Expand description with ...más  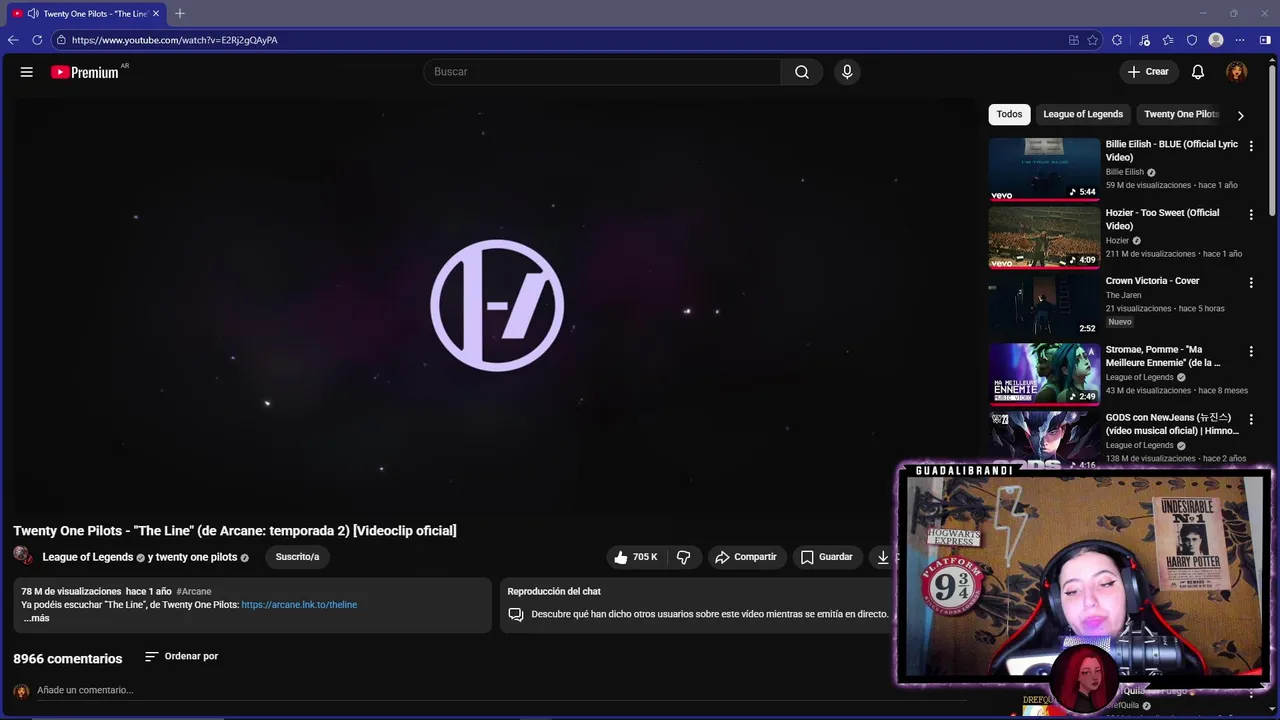[36, 618]
